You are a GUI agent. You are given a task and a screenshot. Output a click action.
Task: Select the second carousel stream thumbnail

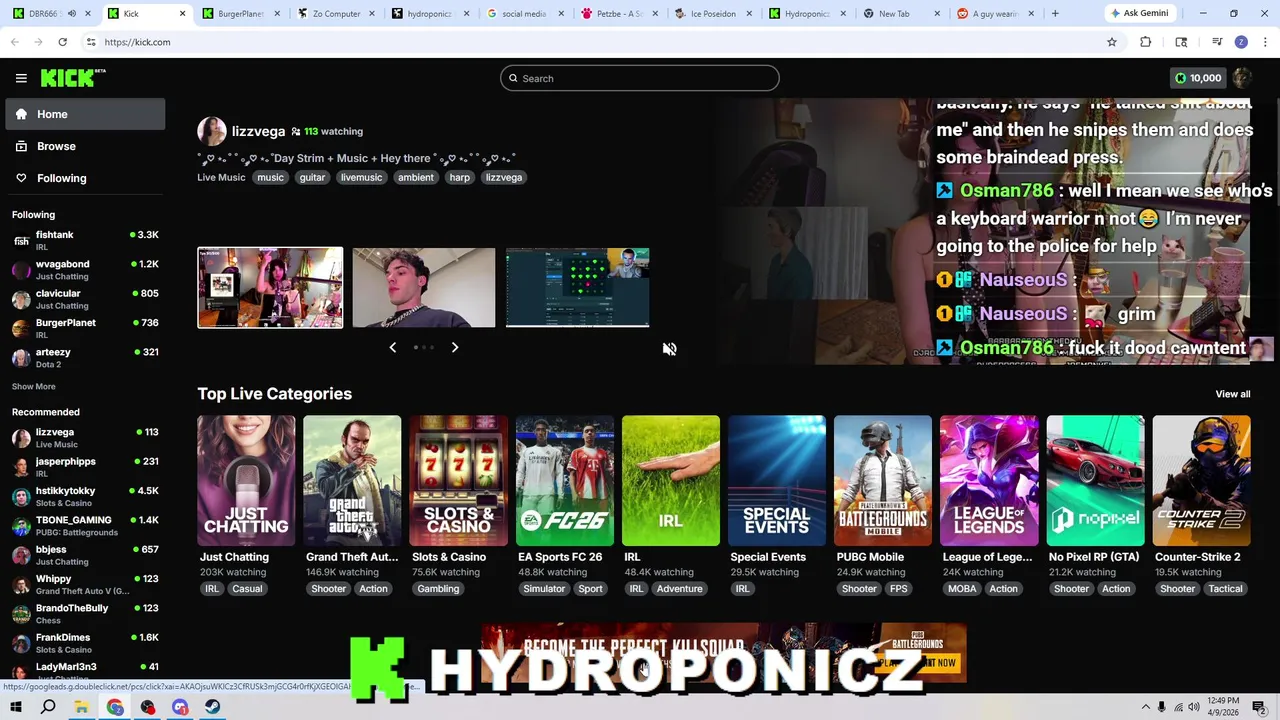tap(423, 287)
